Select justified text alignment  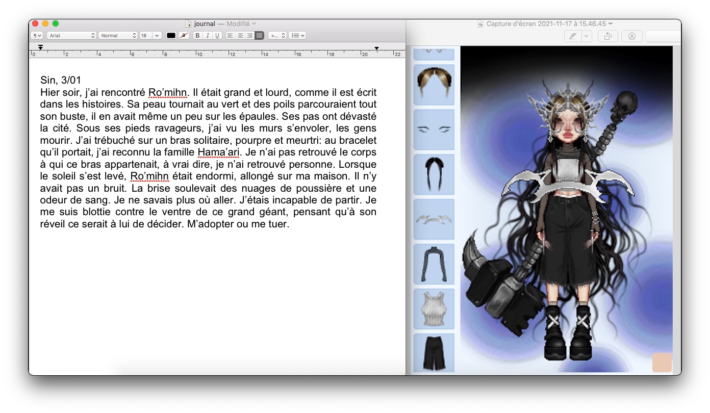[259, 35]
